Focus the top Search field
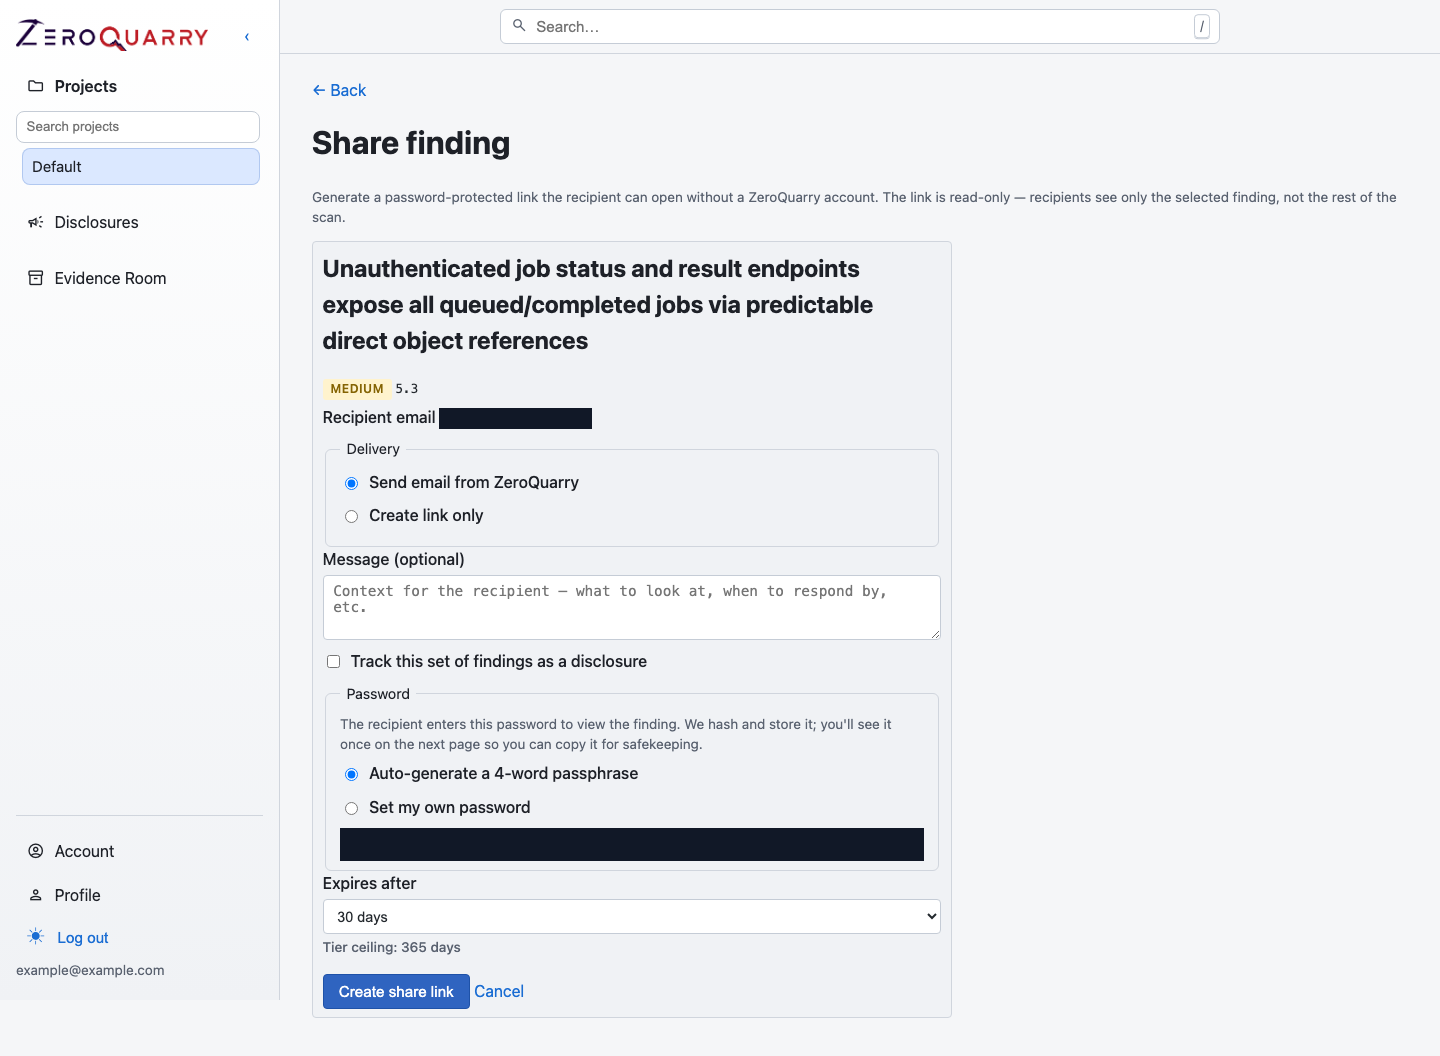Screen dimensions: 1440x1056 (x=860, y=27)
